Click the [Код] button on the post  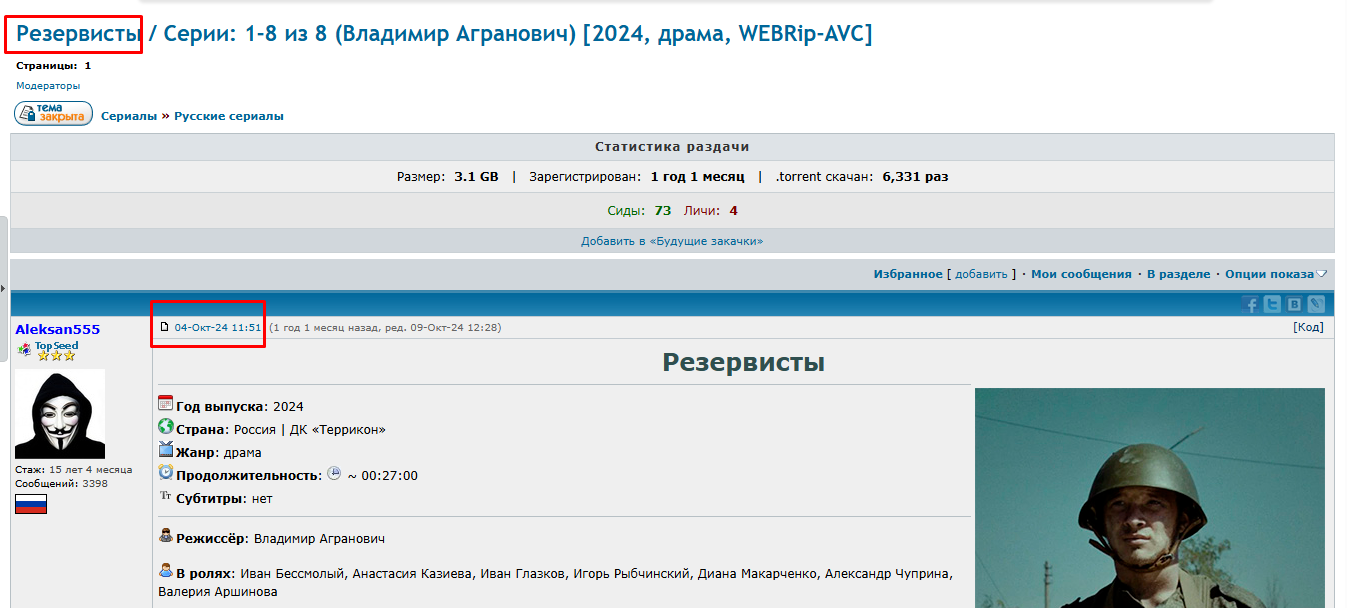coord(1308,327)
